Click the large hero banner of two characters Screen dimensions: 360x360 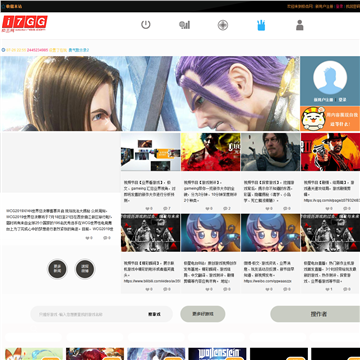pos(150,93)
